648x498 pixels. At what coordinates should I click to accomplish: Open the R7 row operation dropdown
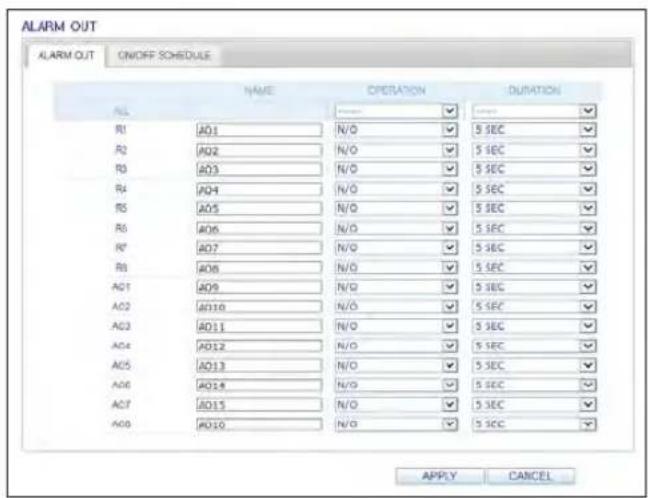pos(396,248)
